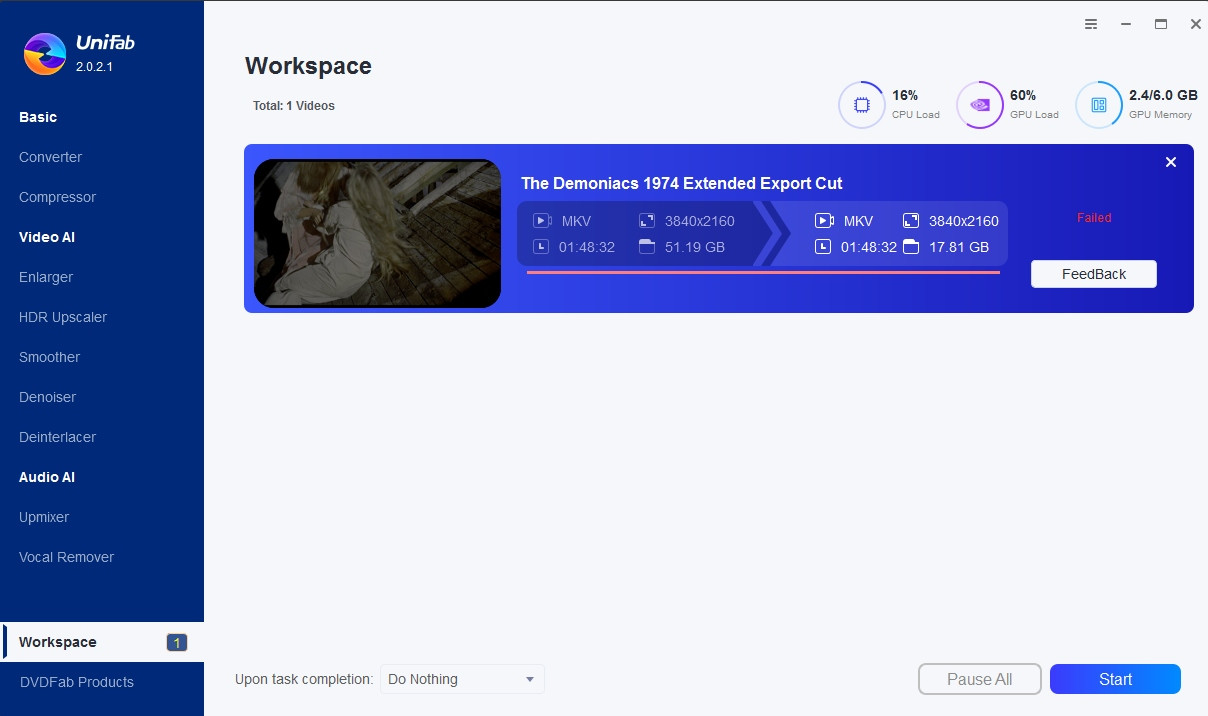Click the GPU Memory icon

tap(1099, 105)
